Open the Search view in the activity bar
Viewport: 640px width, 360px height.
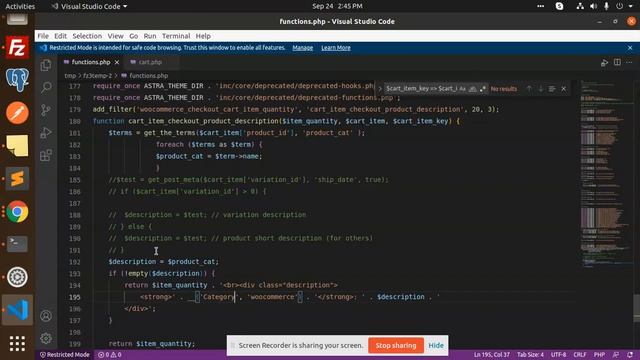coord(46,87)
